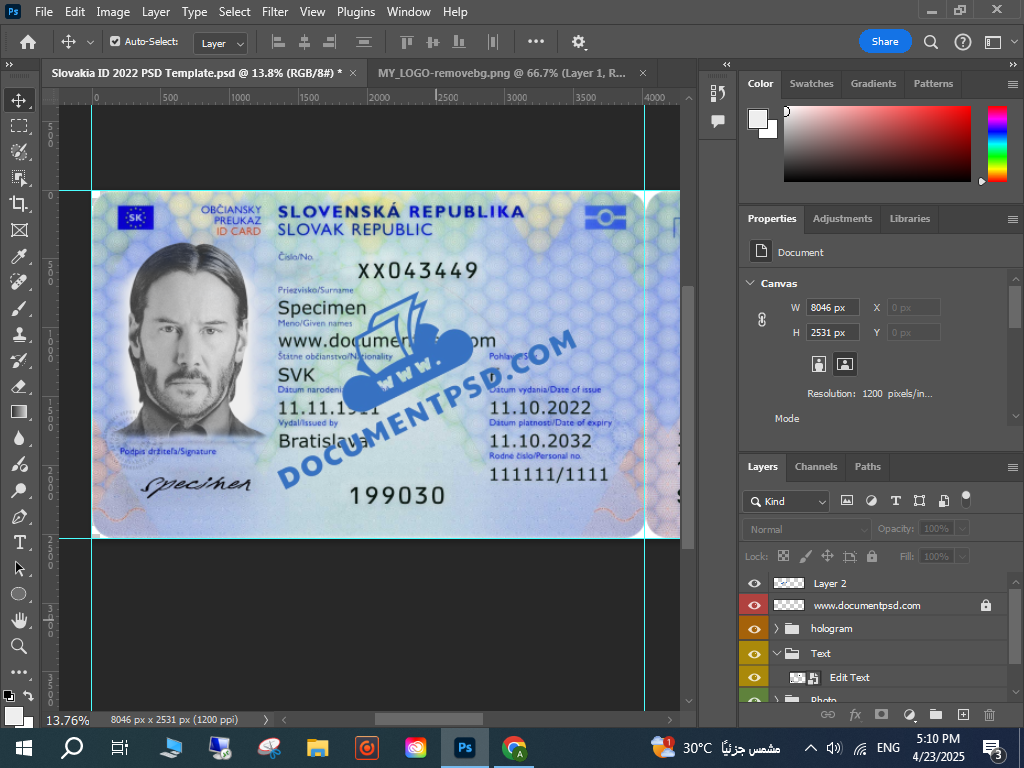The width and height of the screenshot is (1024, 768).
Task: Toggle the Auto-Select checkbox
Action: (115, 41)
